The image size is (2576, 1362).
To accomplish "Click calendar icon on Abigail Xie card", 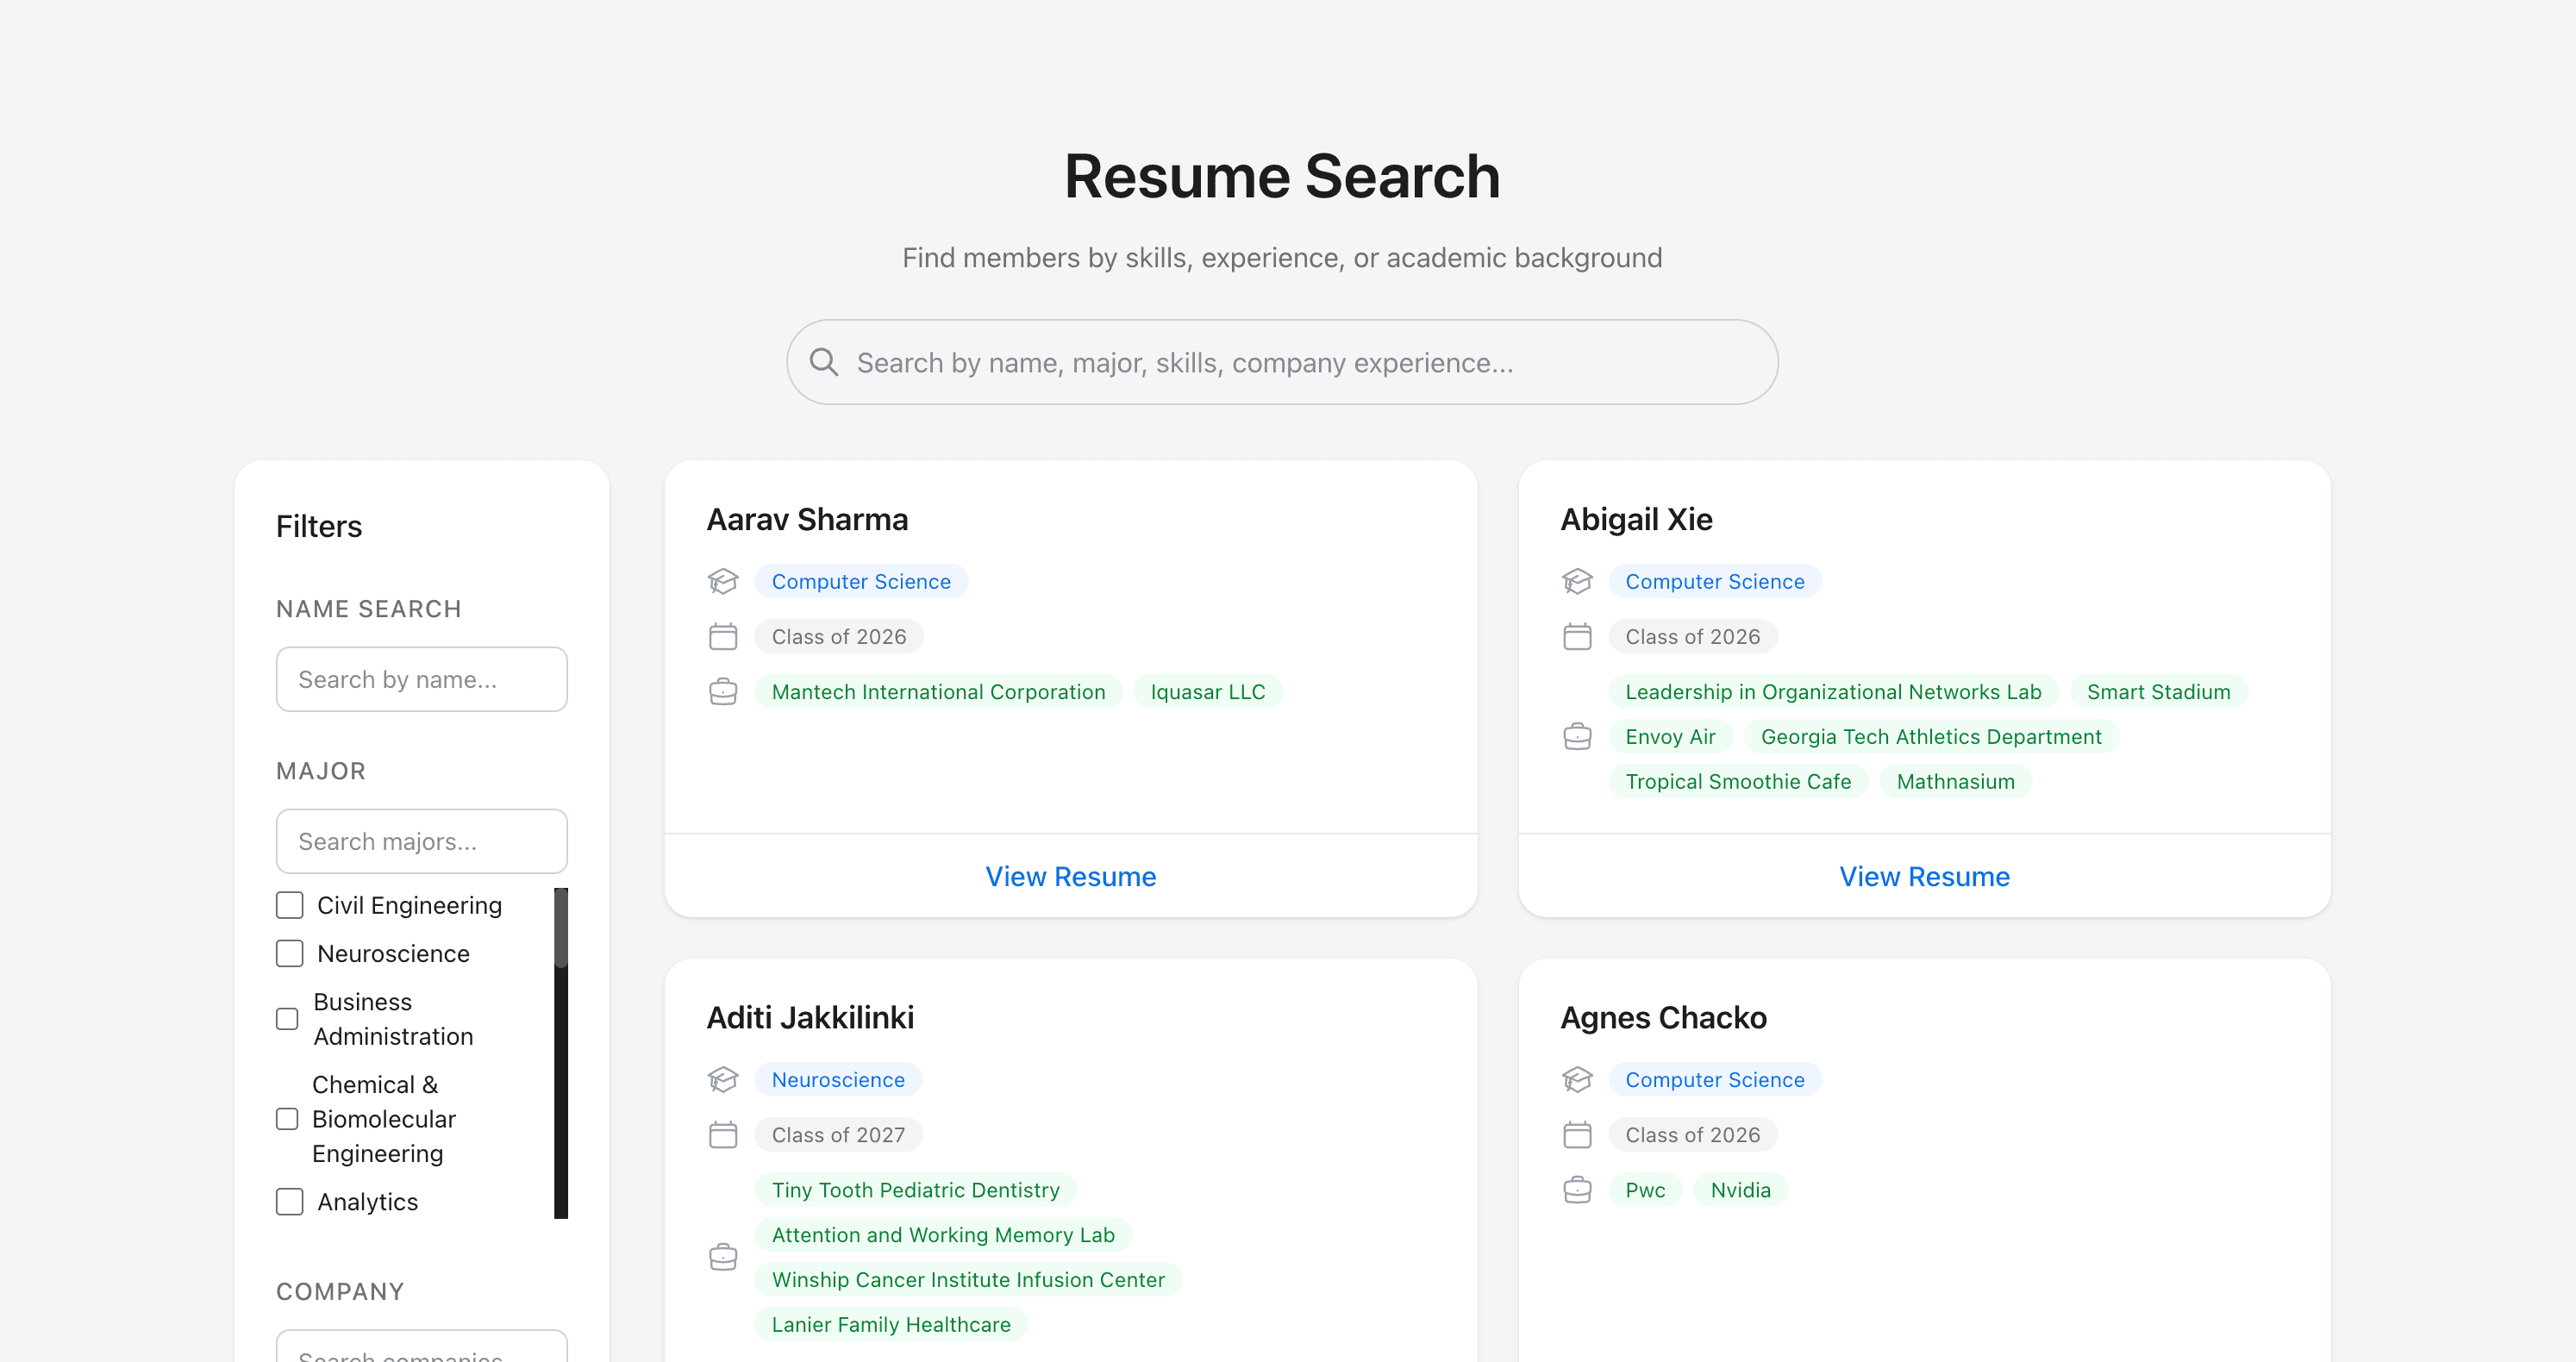I will pyautogui.click(x=1577, y=636).
